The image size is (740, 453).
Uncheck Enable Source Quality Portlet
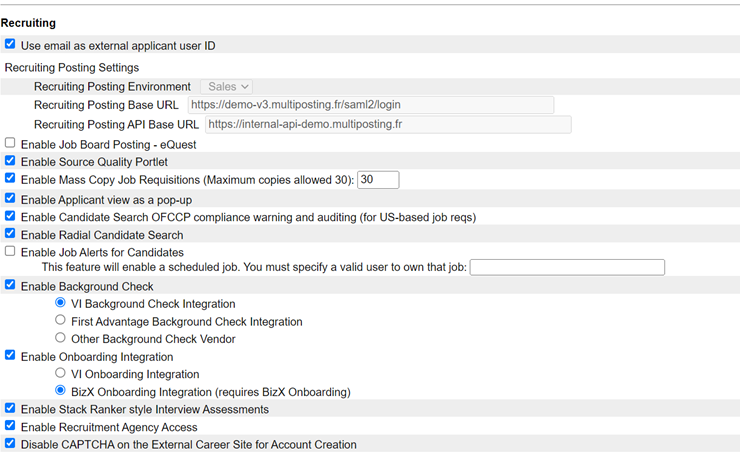pyautogui.click(x=10, y=161)
